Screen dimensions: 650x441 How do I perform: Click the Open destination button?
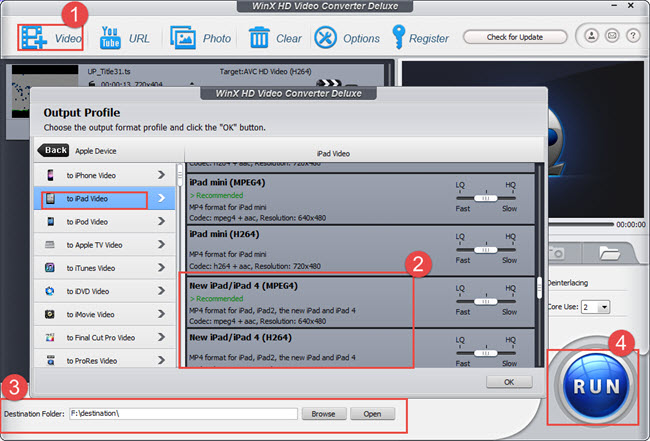coord(372,414)
